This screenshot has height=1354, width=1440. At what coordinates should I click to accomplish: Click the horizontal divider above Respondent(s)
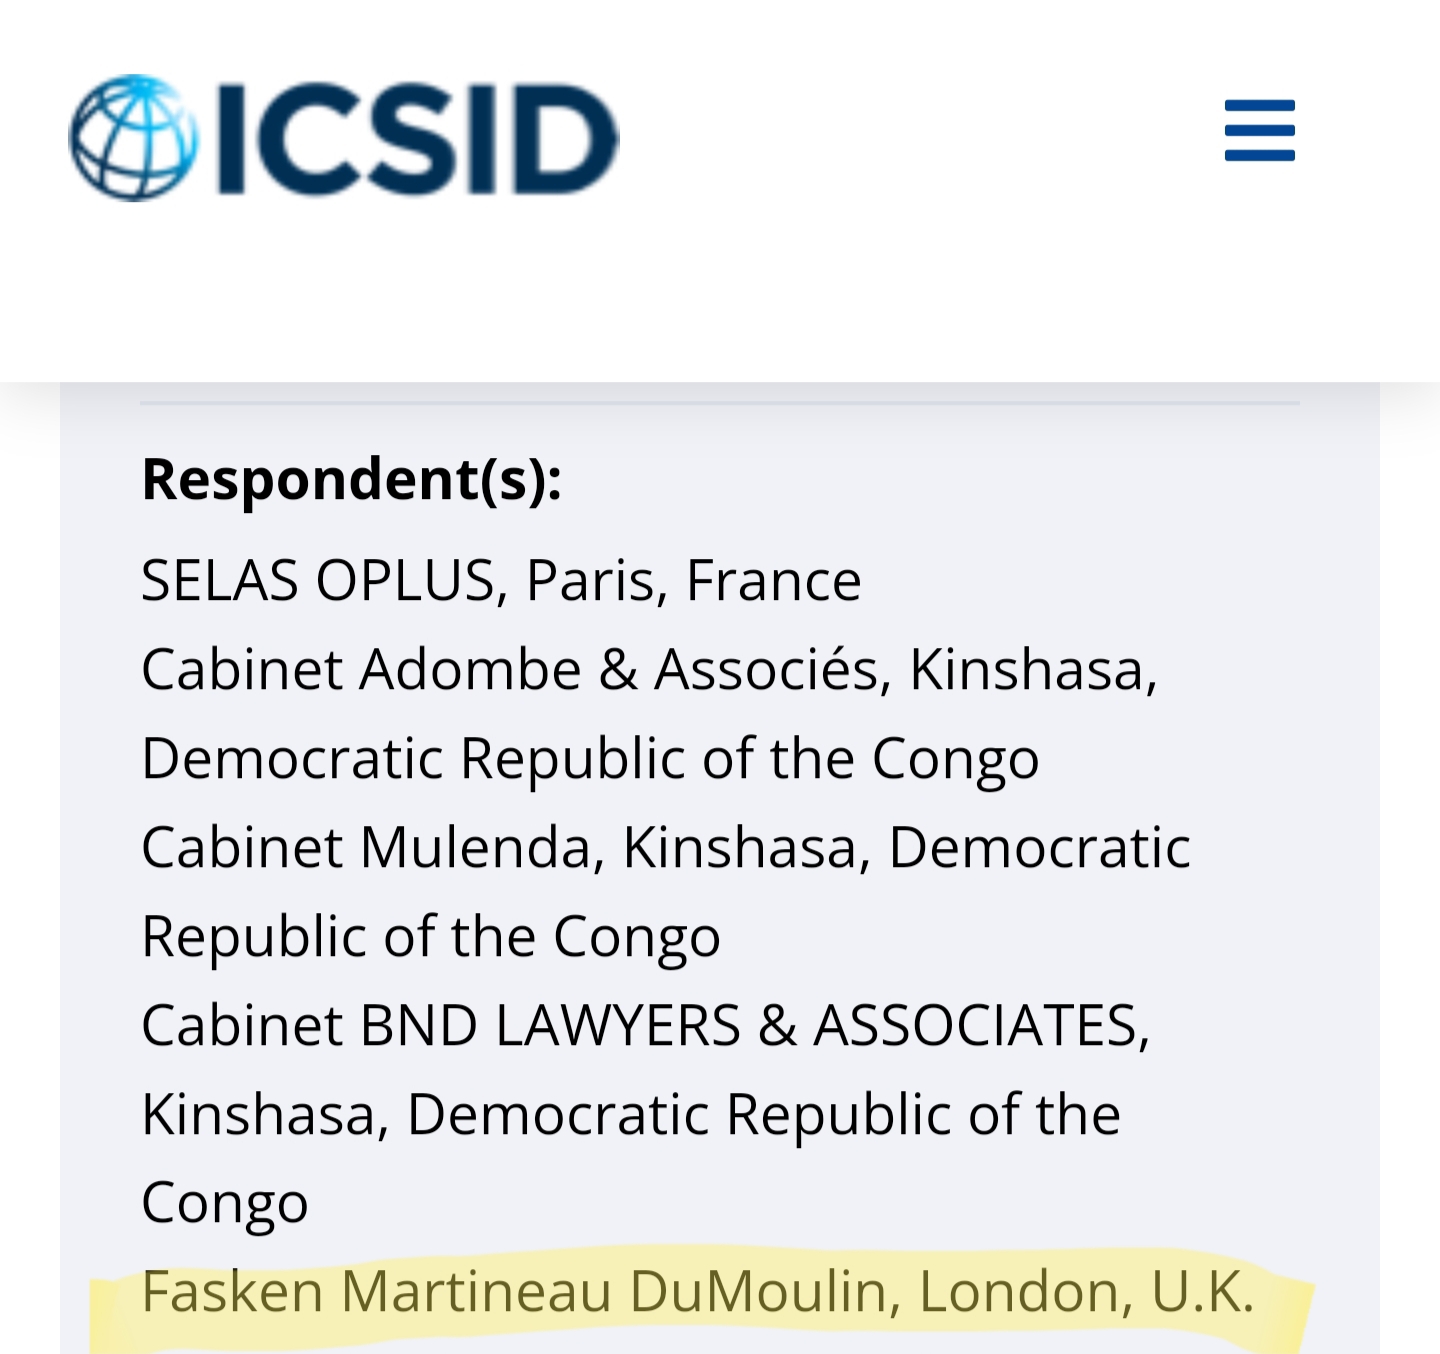[720, 403]
